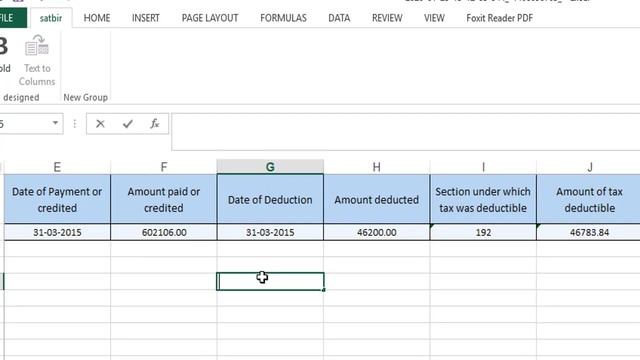Select the 31-03-2015 cell in column E

tap(57, 232)
